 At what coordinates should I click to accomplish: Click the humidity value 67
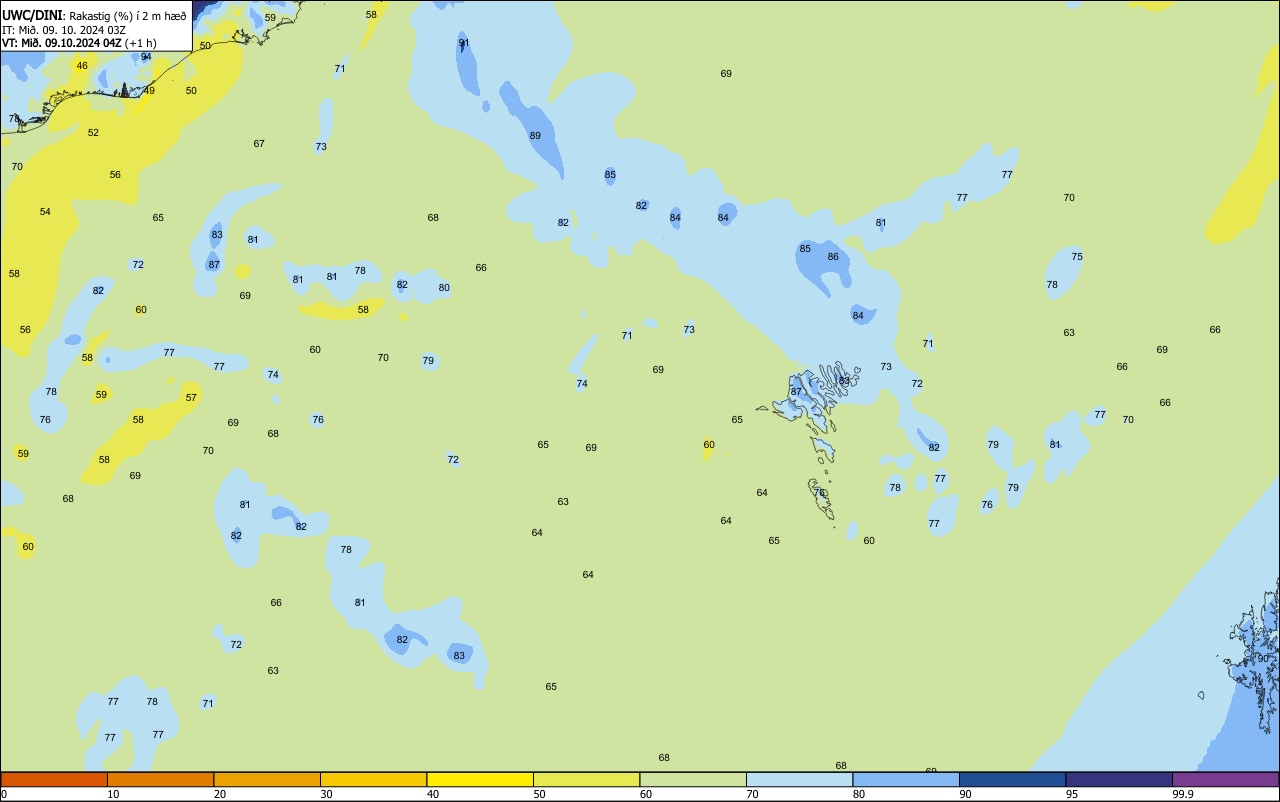(x=259, y=144)
